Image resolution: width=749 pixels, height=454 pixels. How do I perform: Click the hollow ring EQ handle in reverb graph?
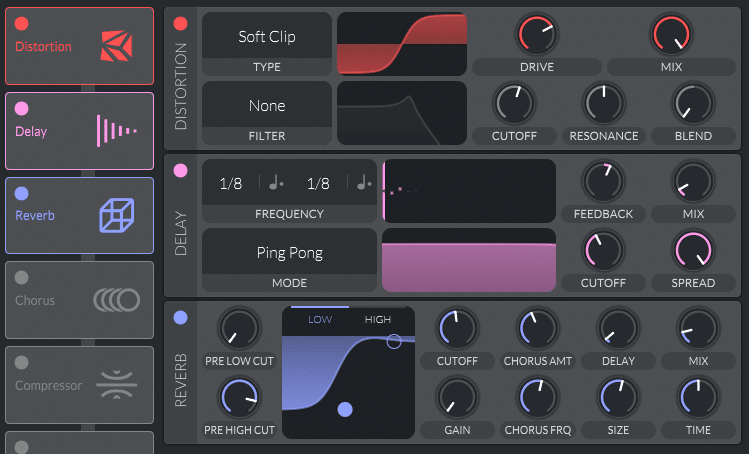(x=394, y=341)
